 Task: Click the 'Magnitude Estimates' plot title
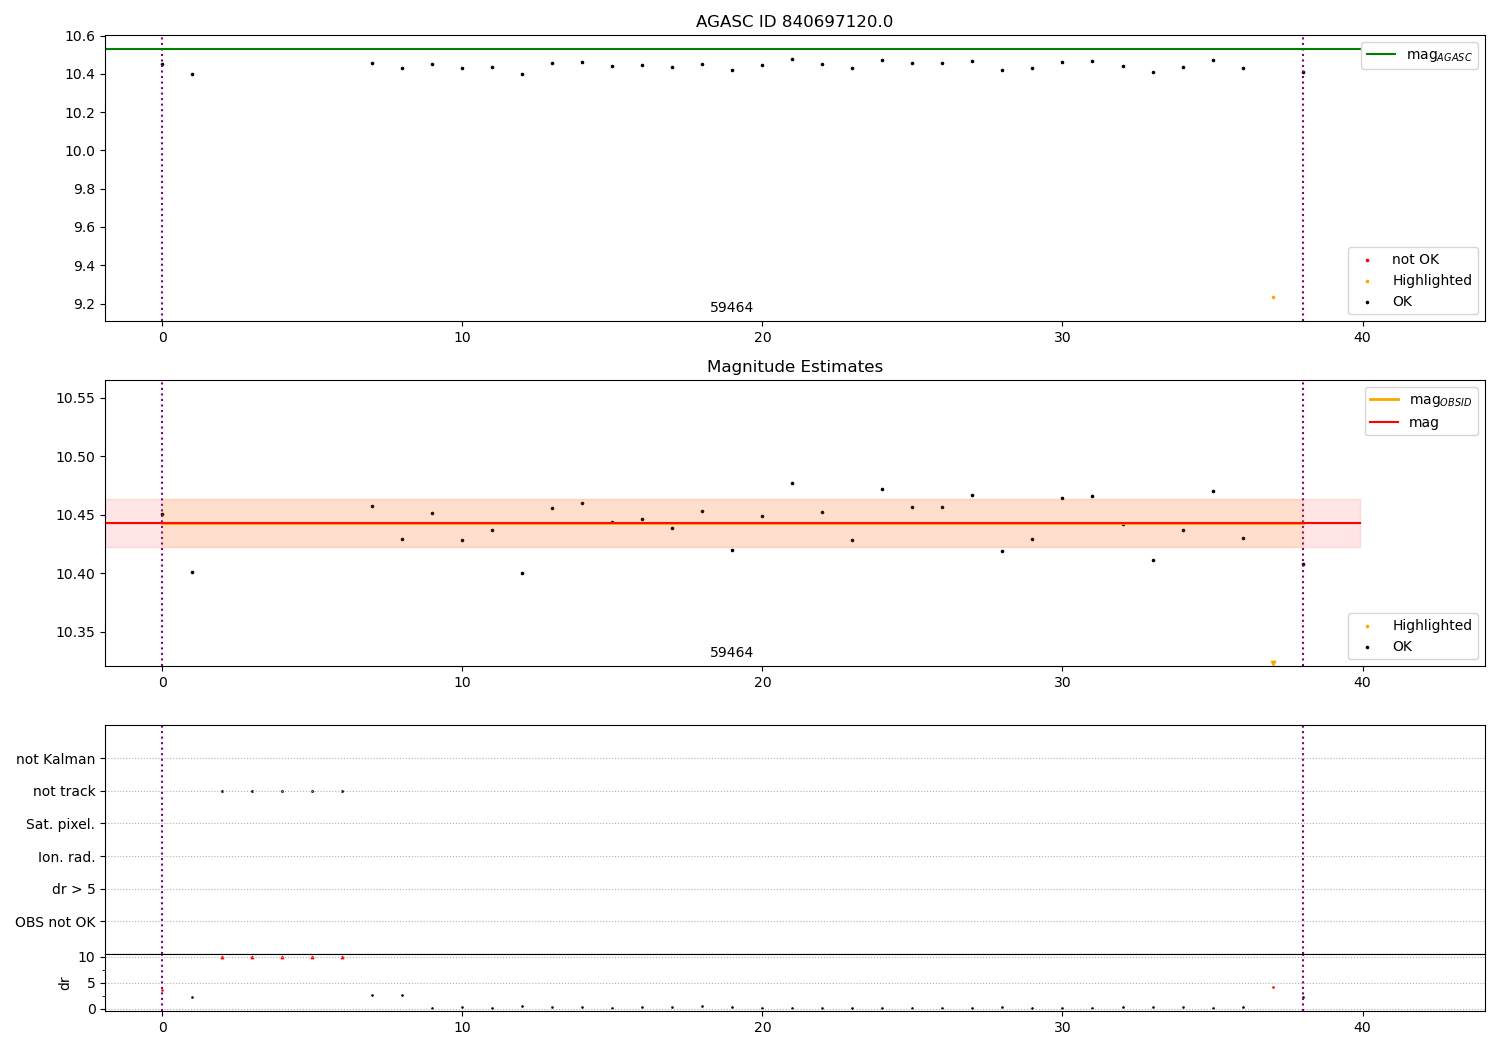click(x=794, y=367)
